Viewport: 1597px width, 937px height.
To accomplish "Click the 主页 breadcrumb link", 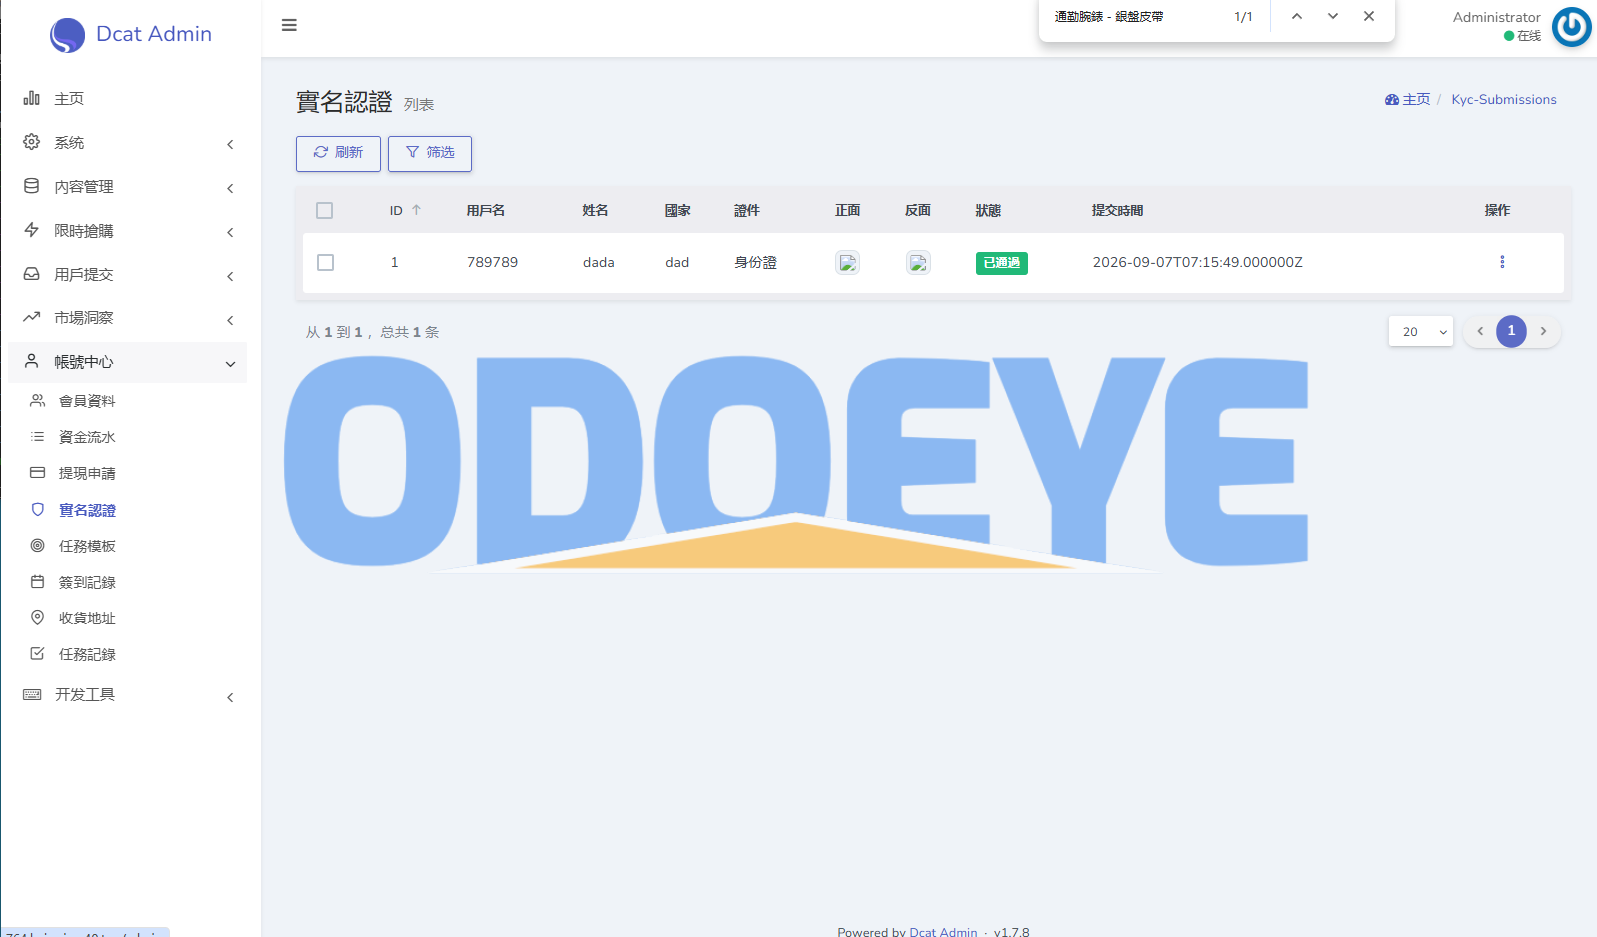I will pyautogui.click(x=1407, y=99).
